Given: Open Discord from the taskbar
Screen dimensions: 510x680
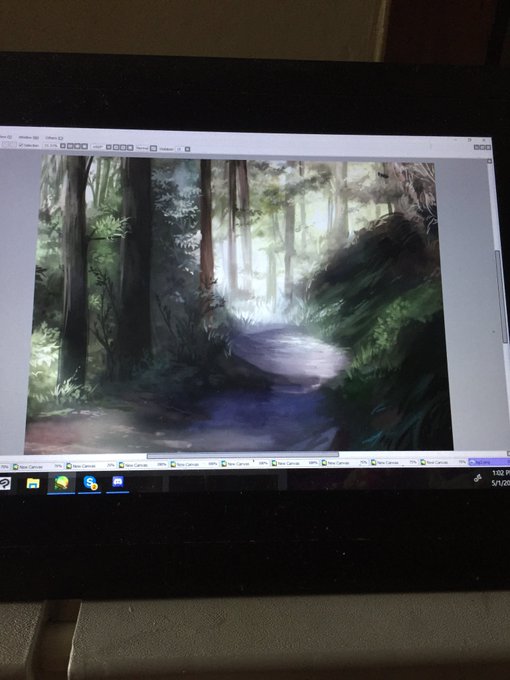Looking at the screenshot, I should point(118,482).
